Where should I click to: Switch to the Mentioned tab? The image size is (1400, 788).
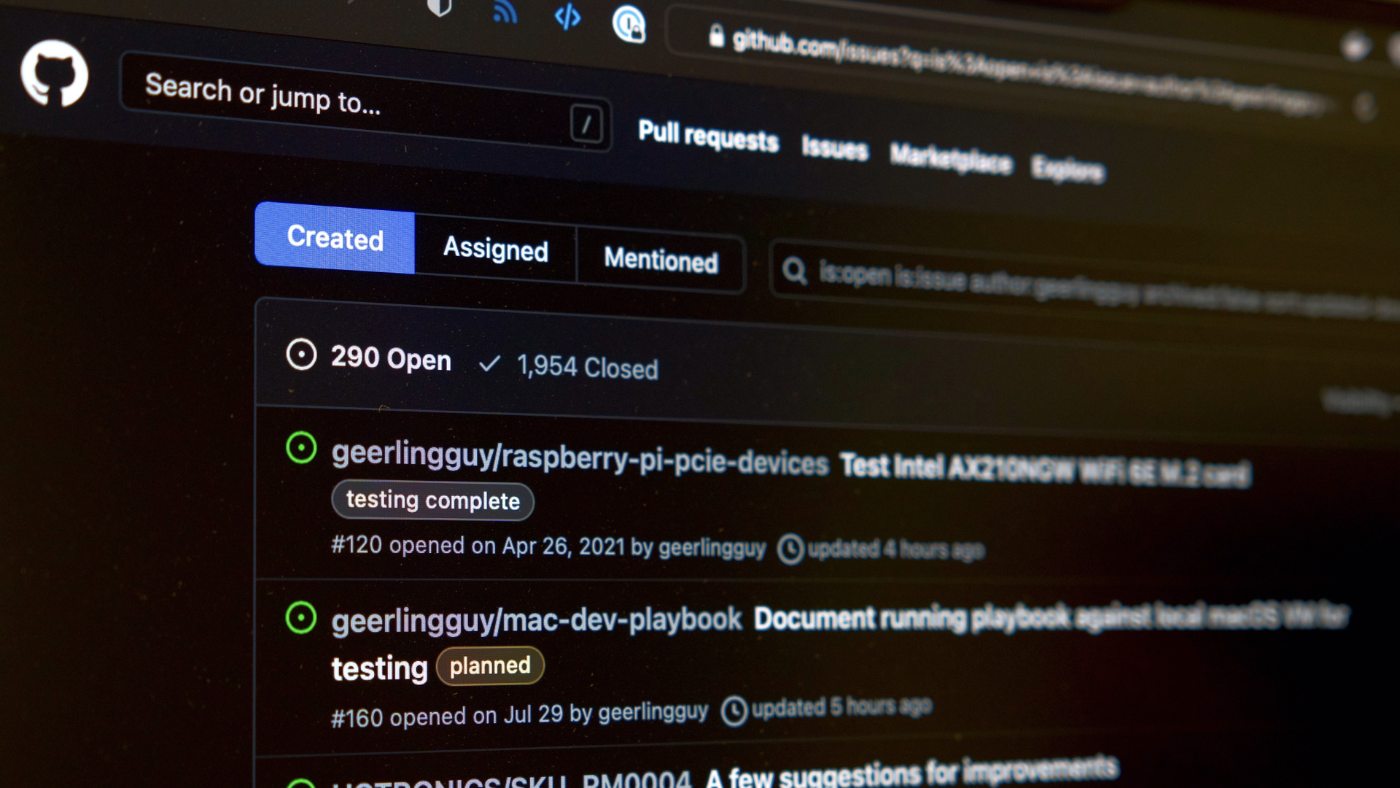(x=661, y=261)
